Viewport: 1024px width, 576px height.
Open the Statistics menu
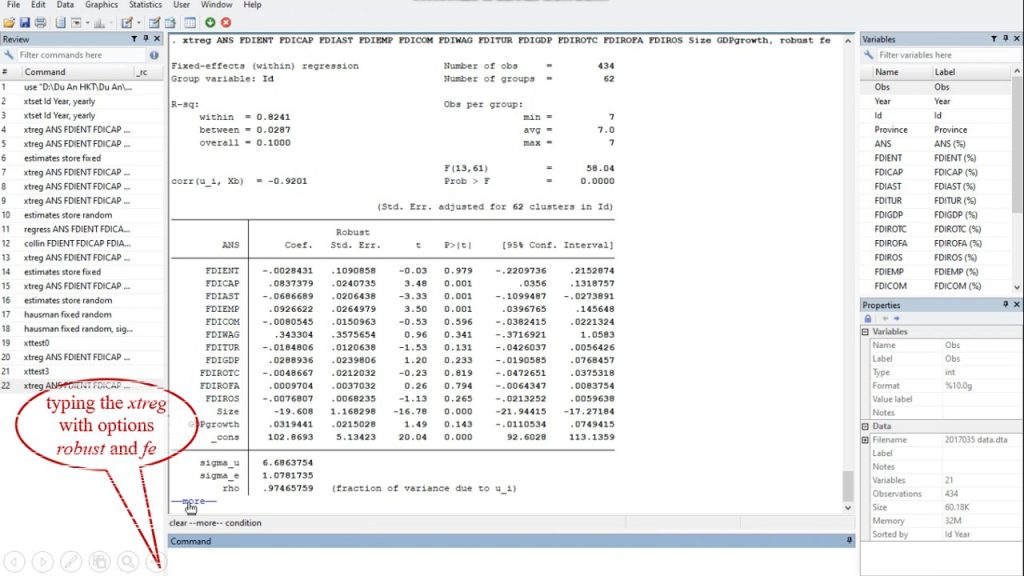(x=144, y=4)
